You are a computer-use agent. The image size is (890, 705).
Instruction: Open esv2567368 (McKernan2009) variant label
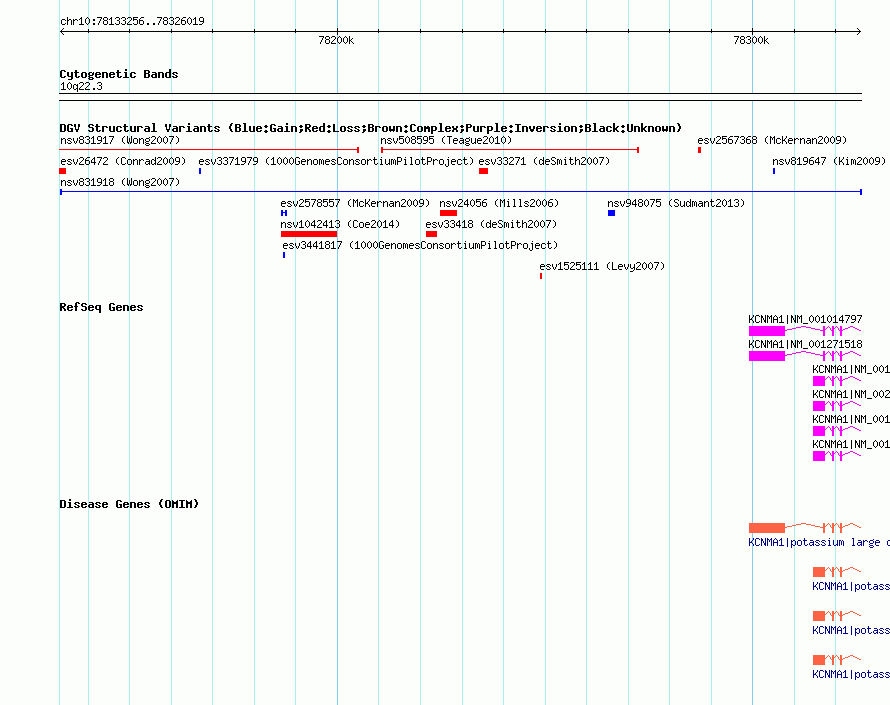772,140
